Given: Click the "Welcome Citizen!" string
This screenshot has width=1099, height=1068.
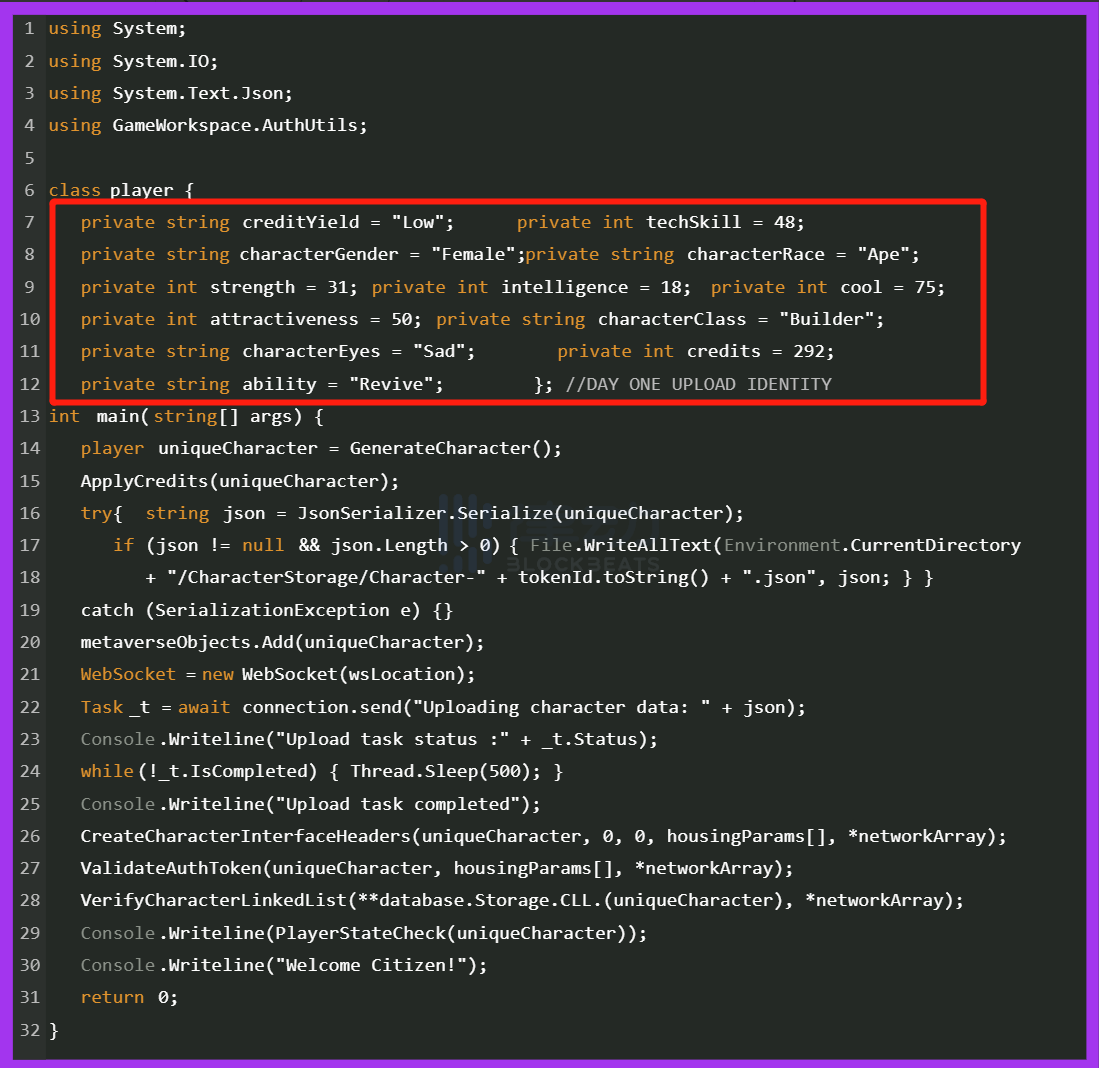Looking at the screenshot, I should pos(375,965).
